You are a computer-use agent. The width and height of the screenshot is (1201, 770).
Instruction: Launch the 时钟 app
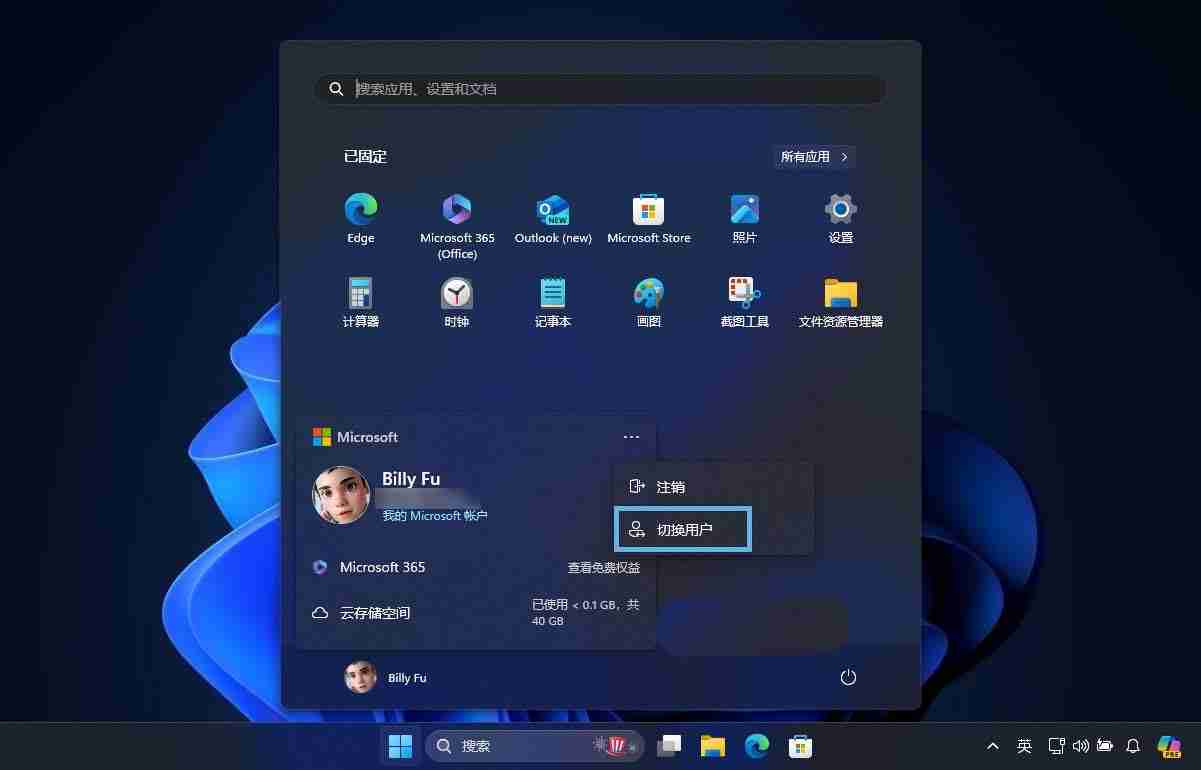point(457,295)
